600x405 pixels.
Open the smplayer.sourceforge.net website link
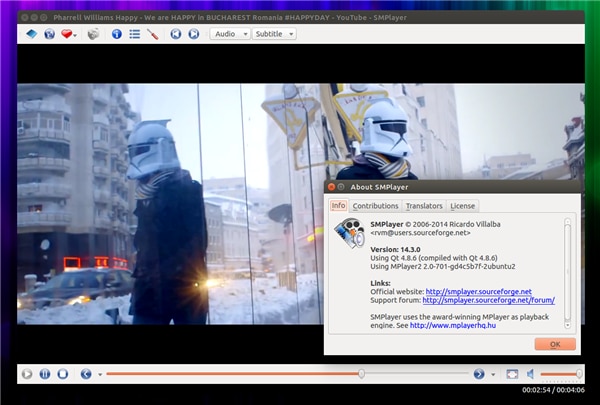[478, 292]
